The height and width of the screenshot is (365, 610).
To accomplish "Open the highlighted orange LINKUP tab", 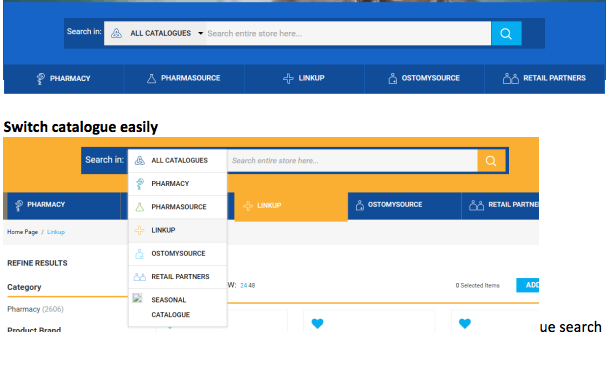I will tap(291, 206).
